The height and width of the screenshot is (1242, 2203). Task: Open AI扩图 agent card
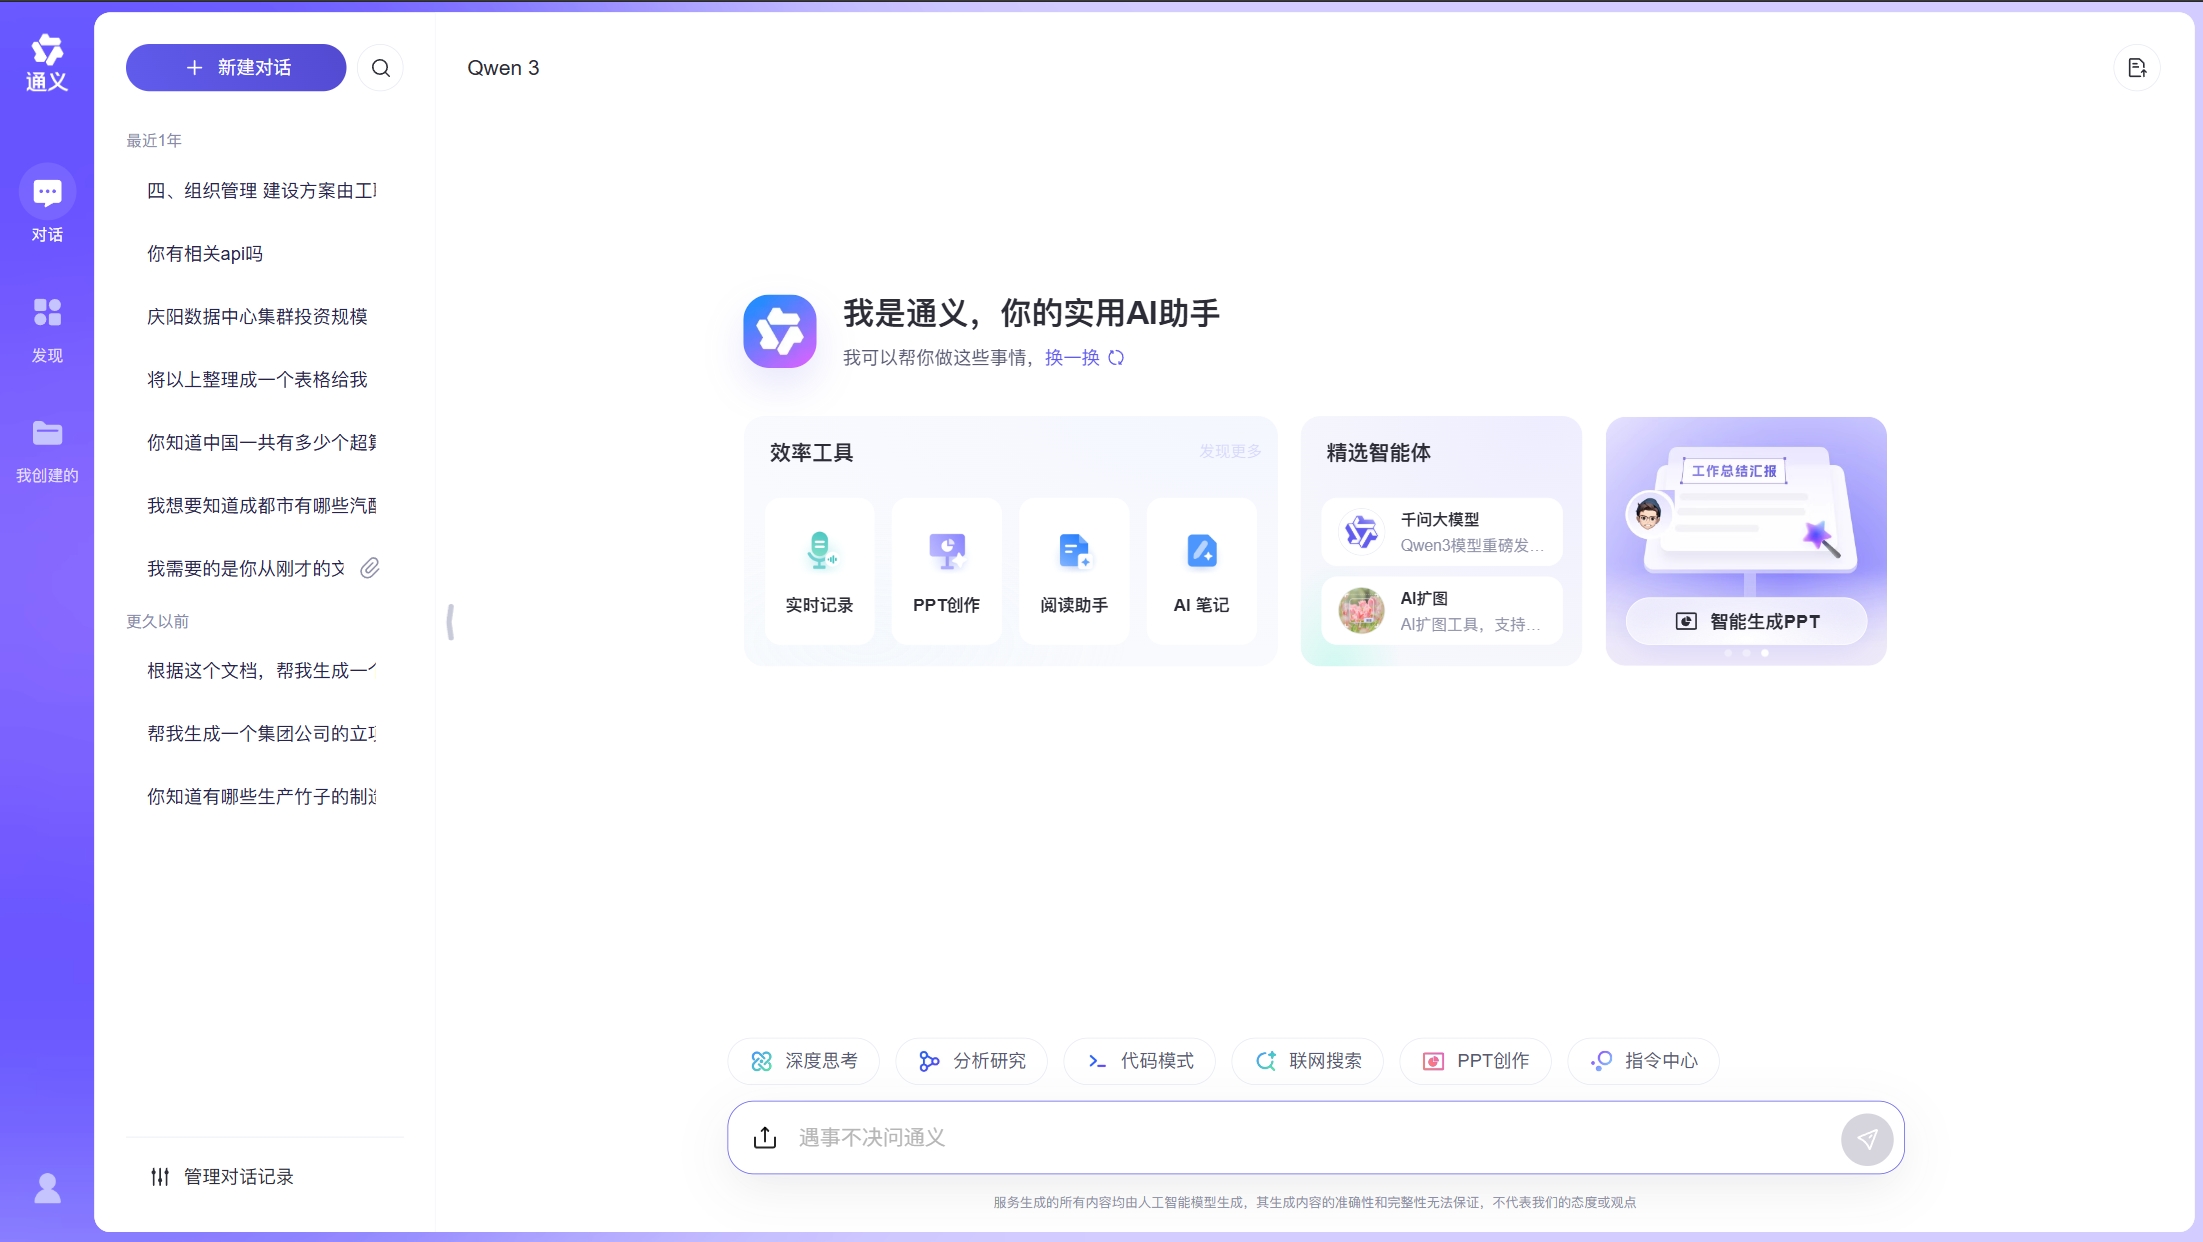(1441, 611)
